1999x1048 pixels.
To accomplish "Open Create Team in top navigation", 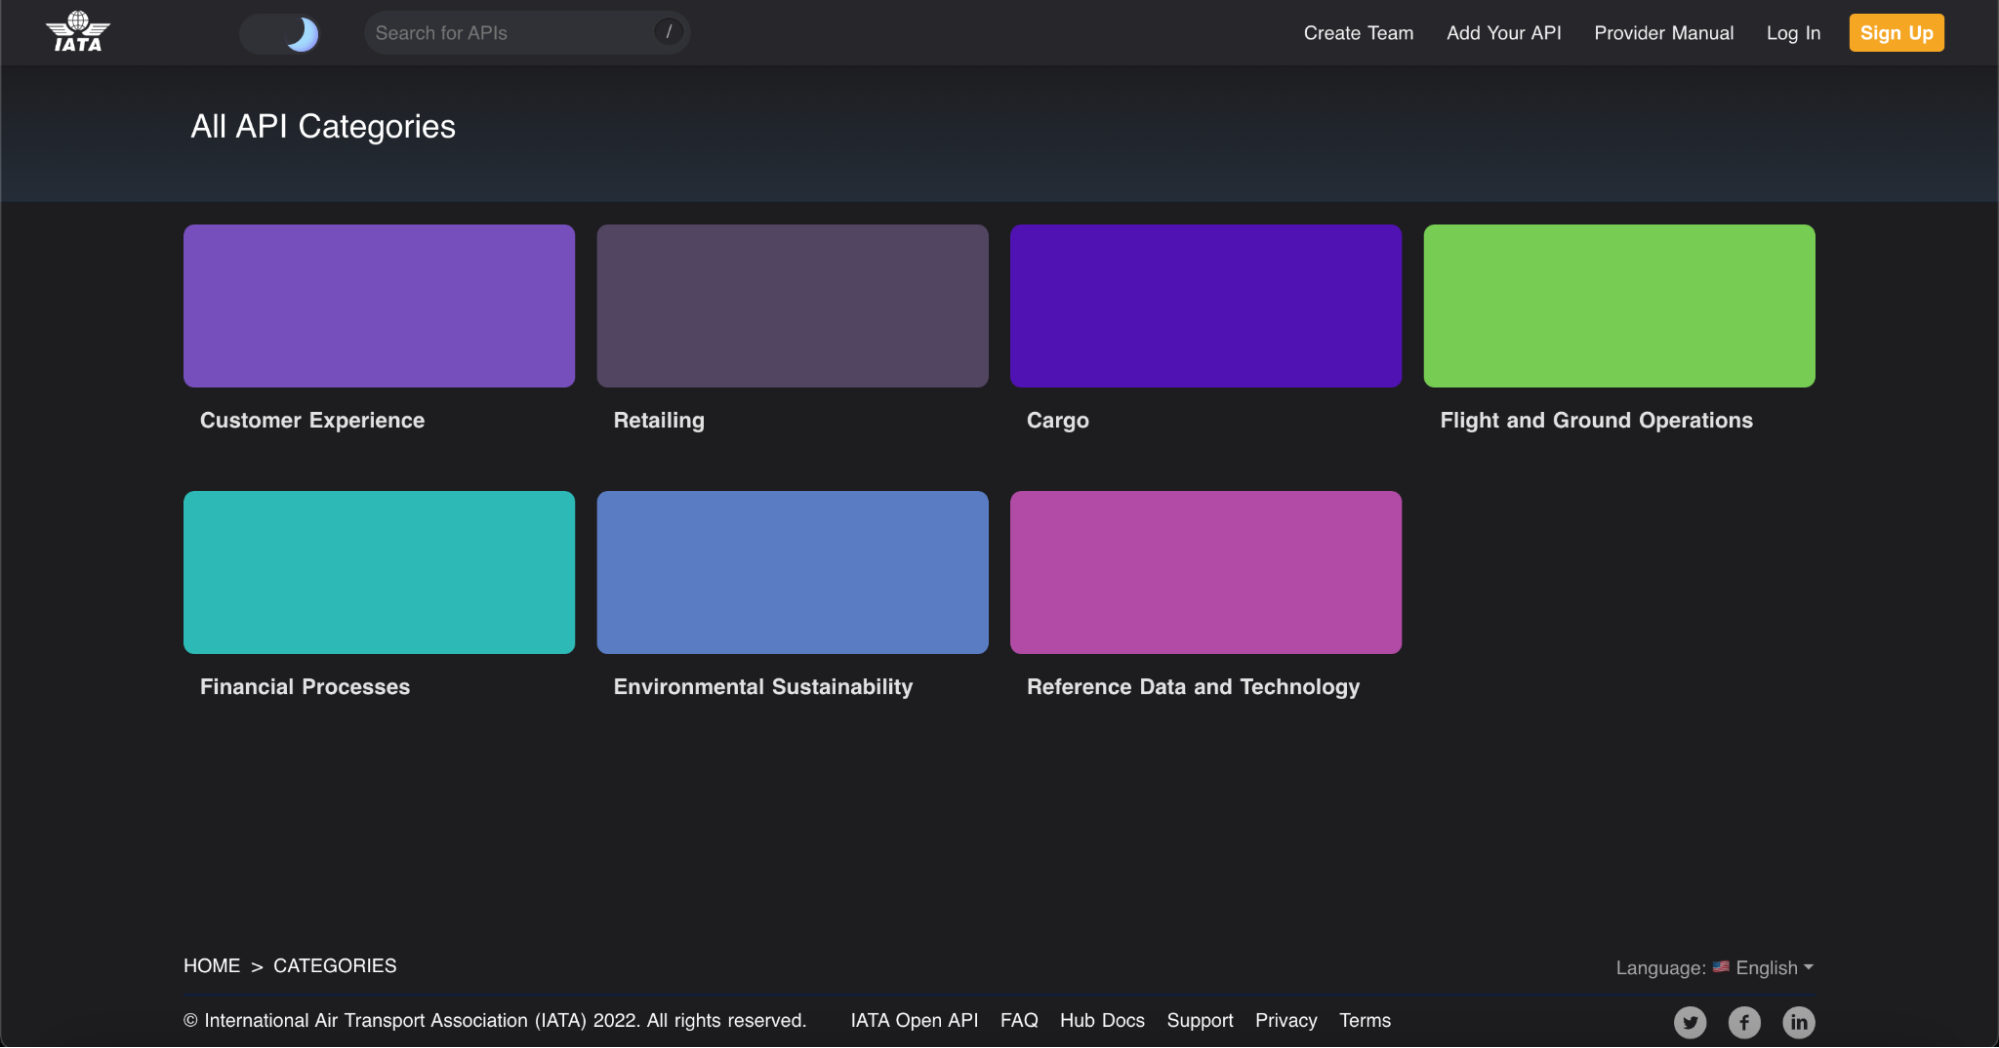I will click(1358, 33).
